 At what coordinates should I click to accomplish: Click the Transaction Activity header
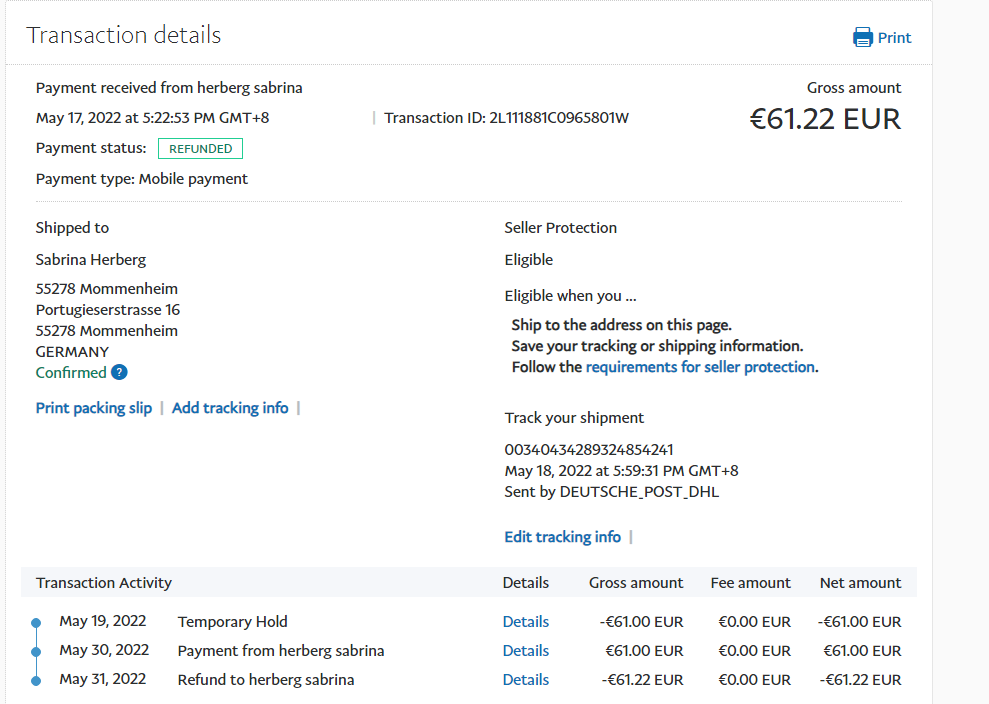click(x=104, y=583)
